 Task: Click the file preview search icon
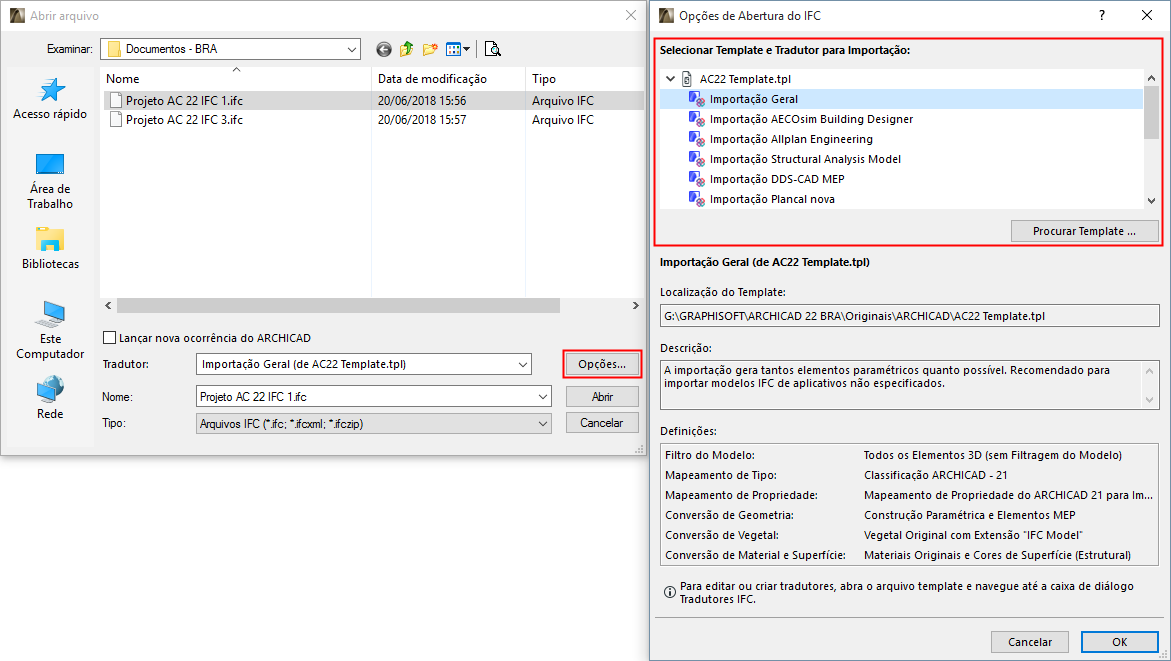[492, 49]
